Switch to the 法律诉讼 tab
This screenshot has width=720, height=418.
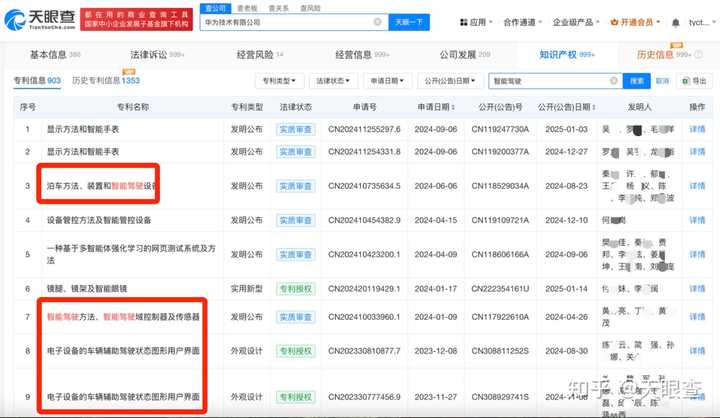point(157,55)
